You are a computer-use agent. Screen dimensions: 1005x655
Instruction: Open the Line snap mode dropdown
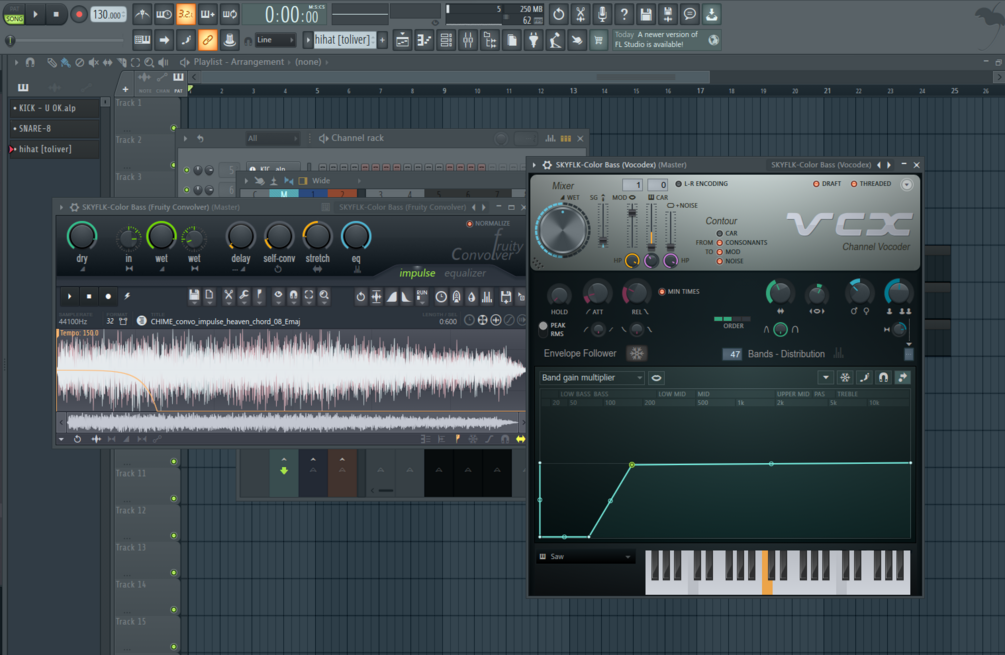pos(275,40)
